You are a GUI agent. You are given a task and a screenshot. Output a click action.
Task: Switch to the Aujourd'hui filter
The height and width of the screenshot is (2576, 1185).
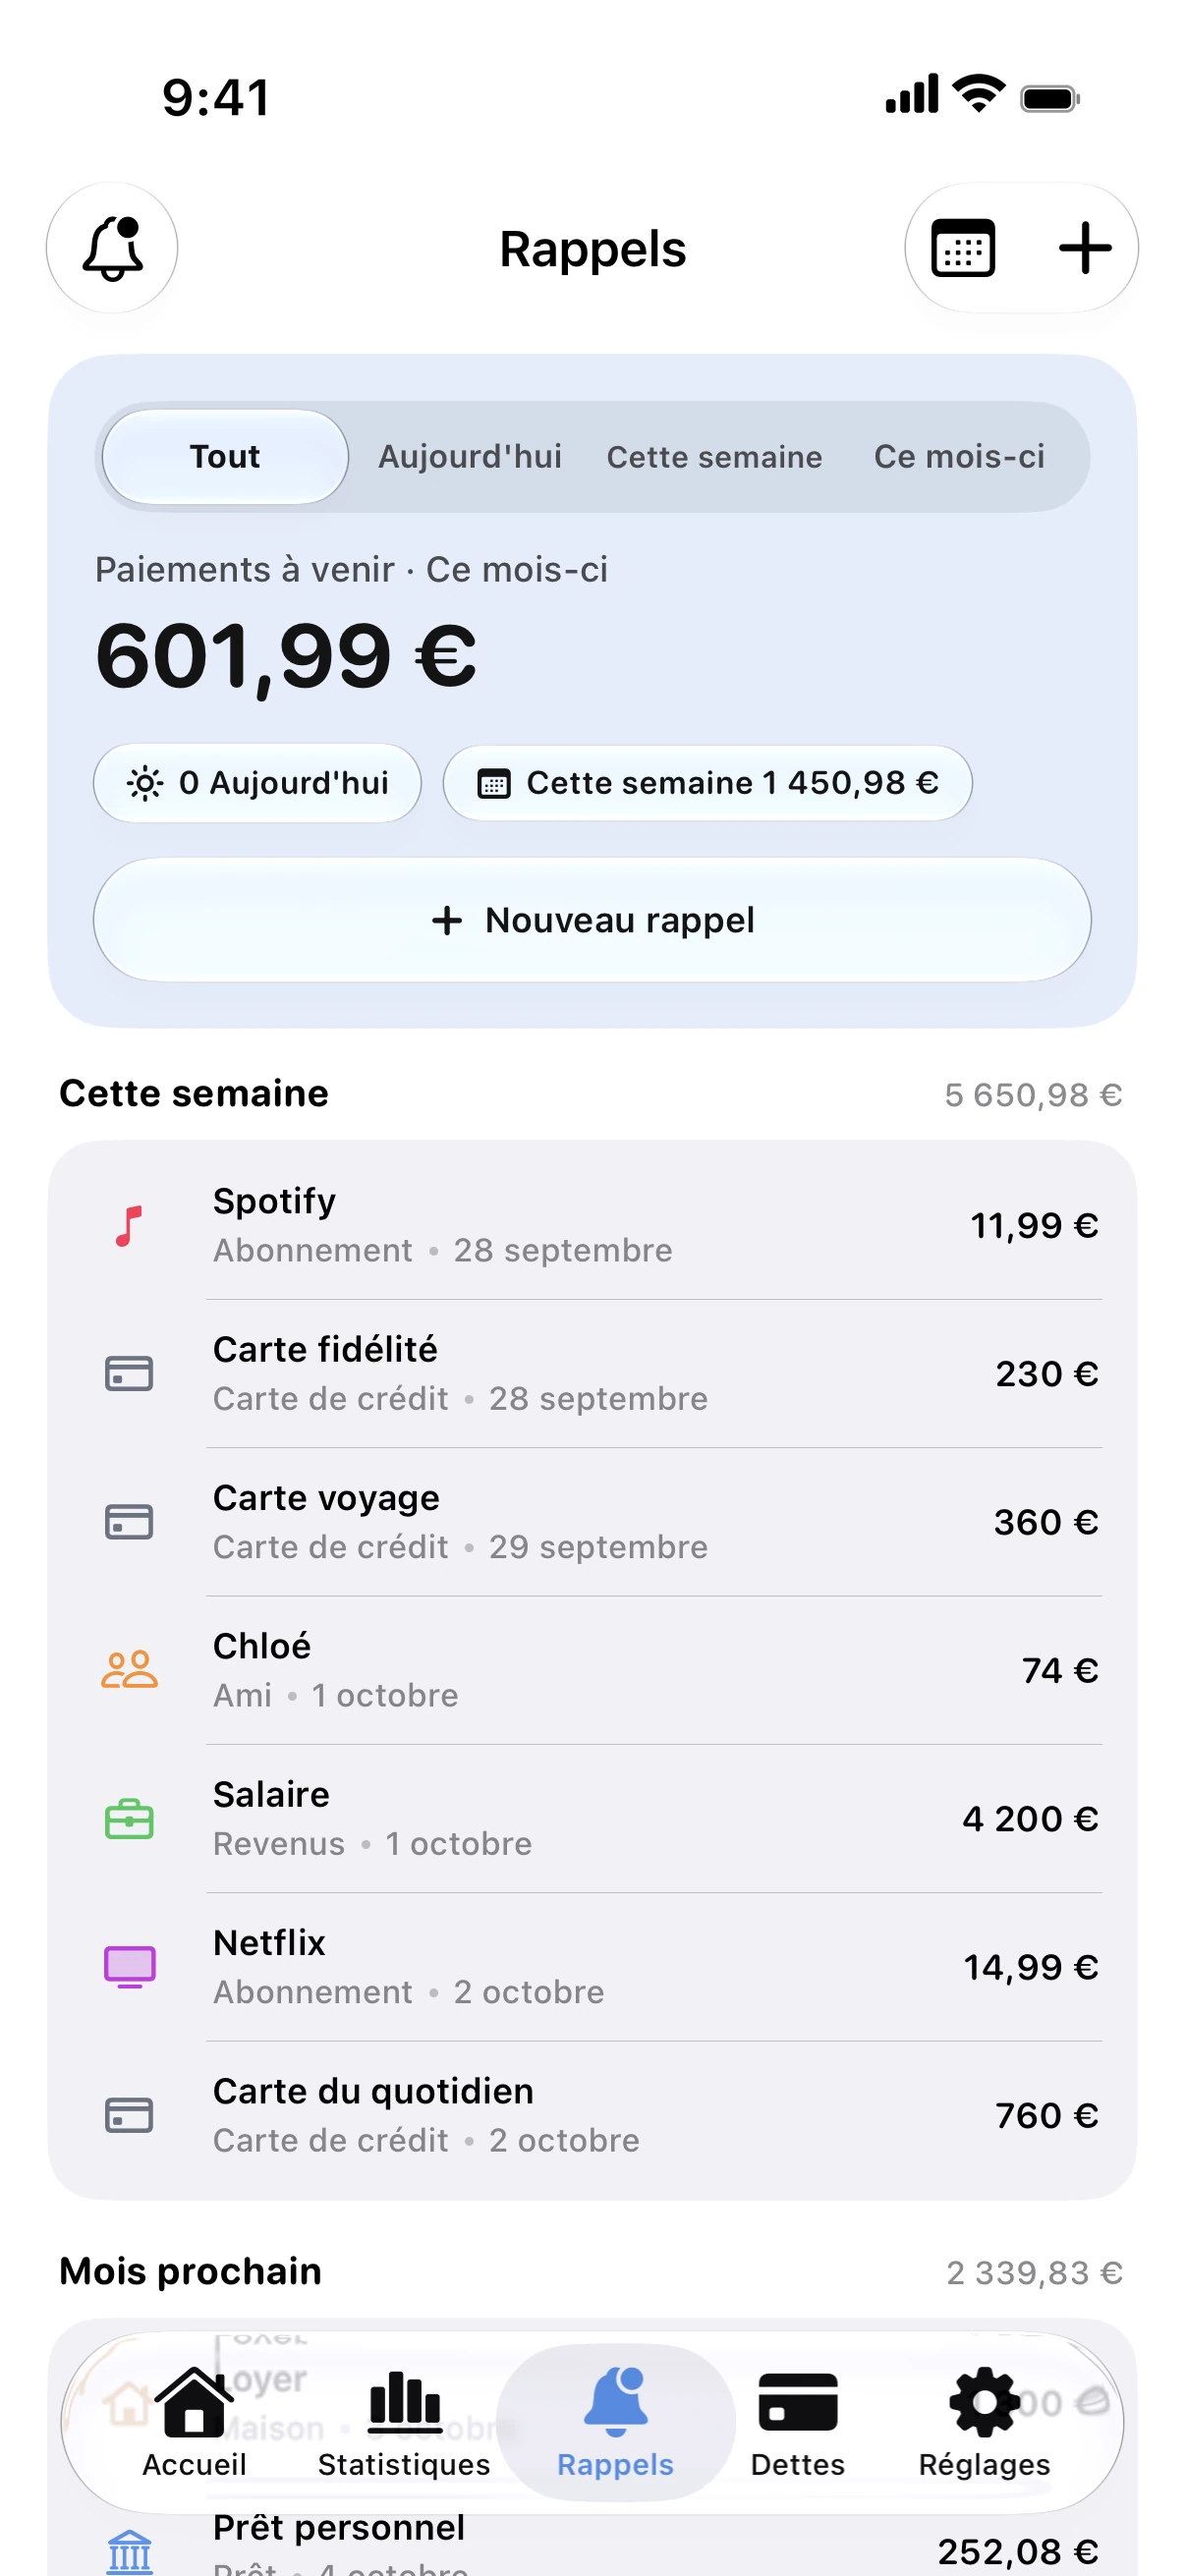pyautogui.click(x=470, y=457)
